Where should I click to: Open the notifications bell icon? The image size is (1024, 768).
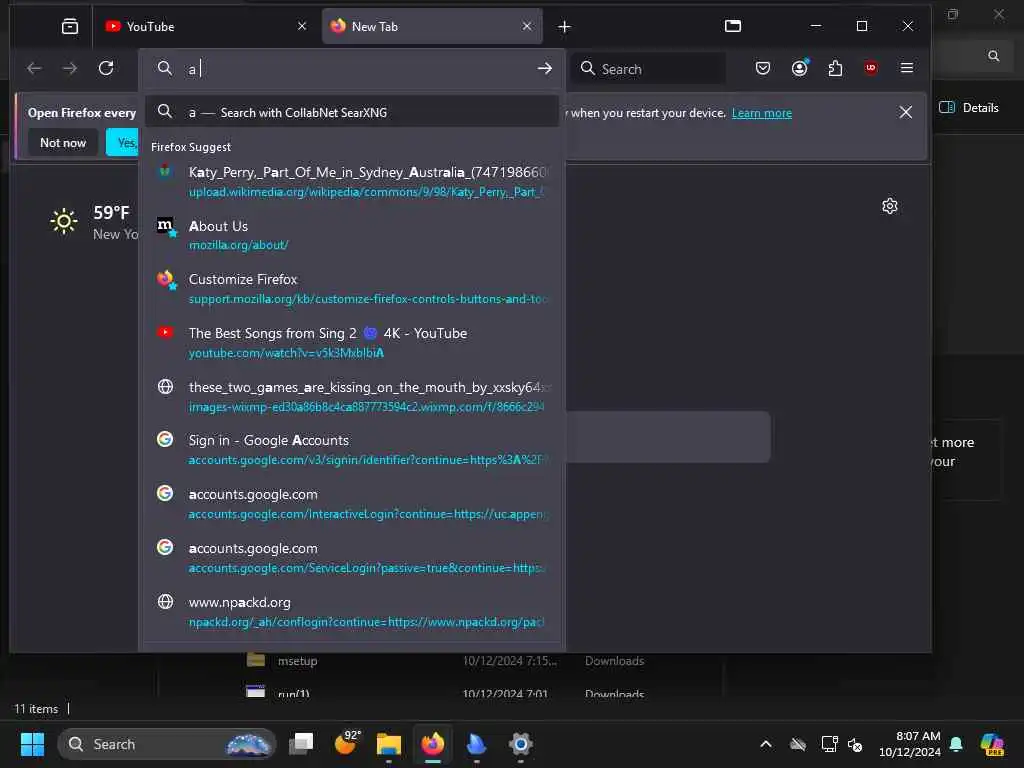[956, 744]
